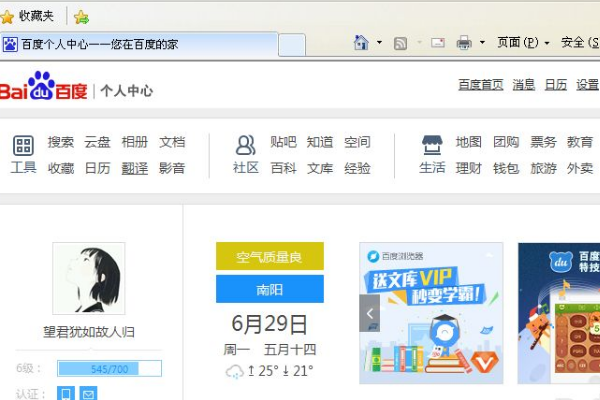Open 旅游 in life section
600x400 pixels.
click(543, 168)
